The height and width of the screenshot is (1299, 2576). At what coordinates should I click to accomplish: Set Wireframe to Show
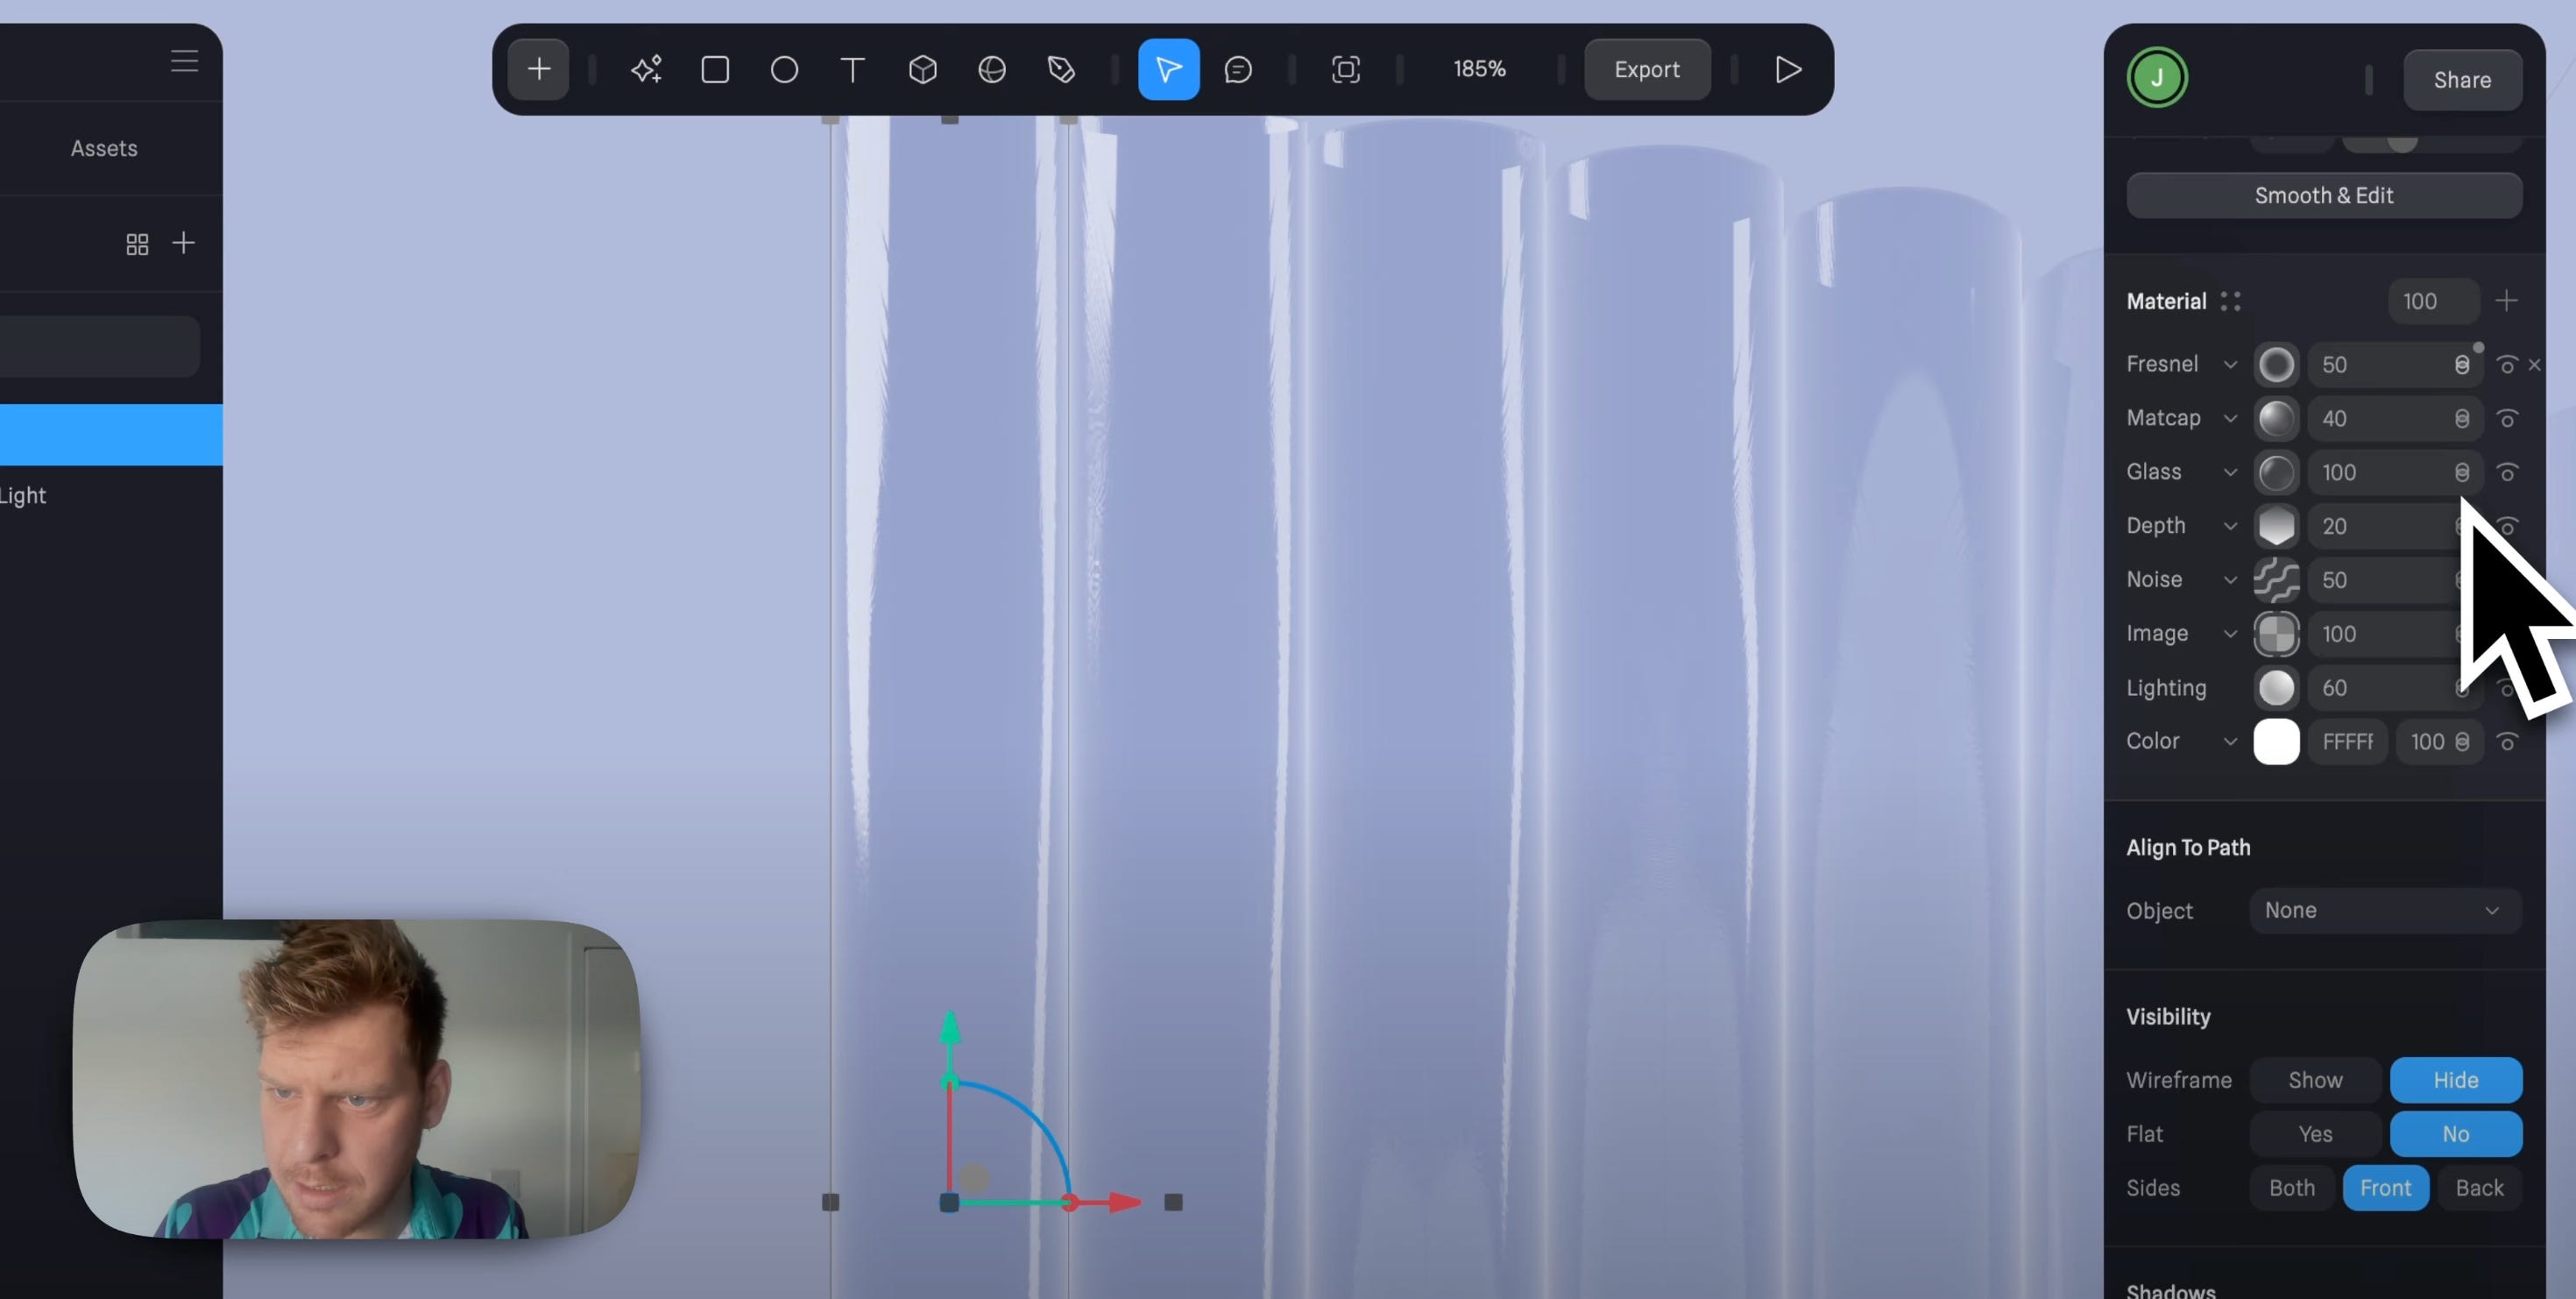tap(2315, 1080)
